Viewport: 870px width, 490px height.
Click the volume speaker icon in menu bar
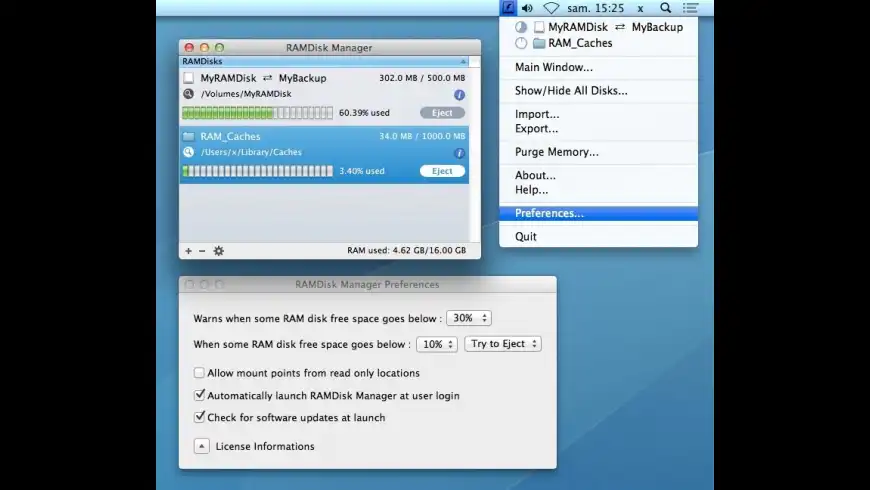pos(527,8)
